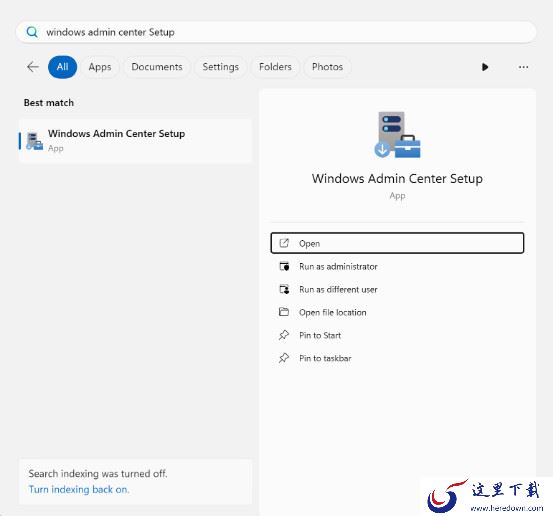This screenshot has width=553, height=516.
Task: Show more filters with play arrow
Action: (485, 67)
